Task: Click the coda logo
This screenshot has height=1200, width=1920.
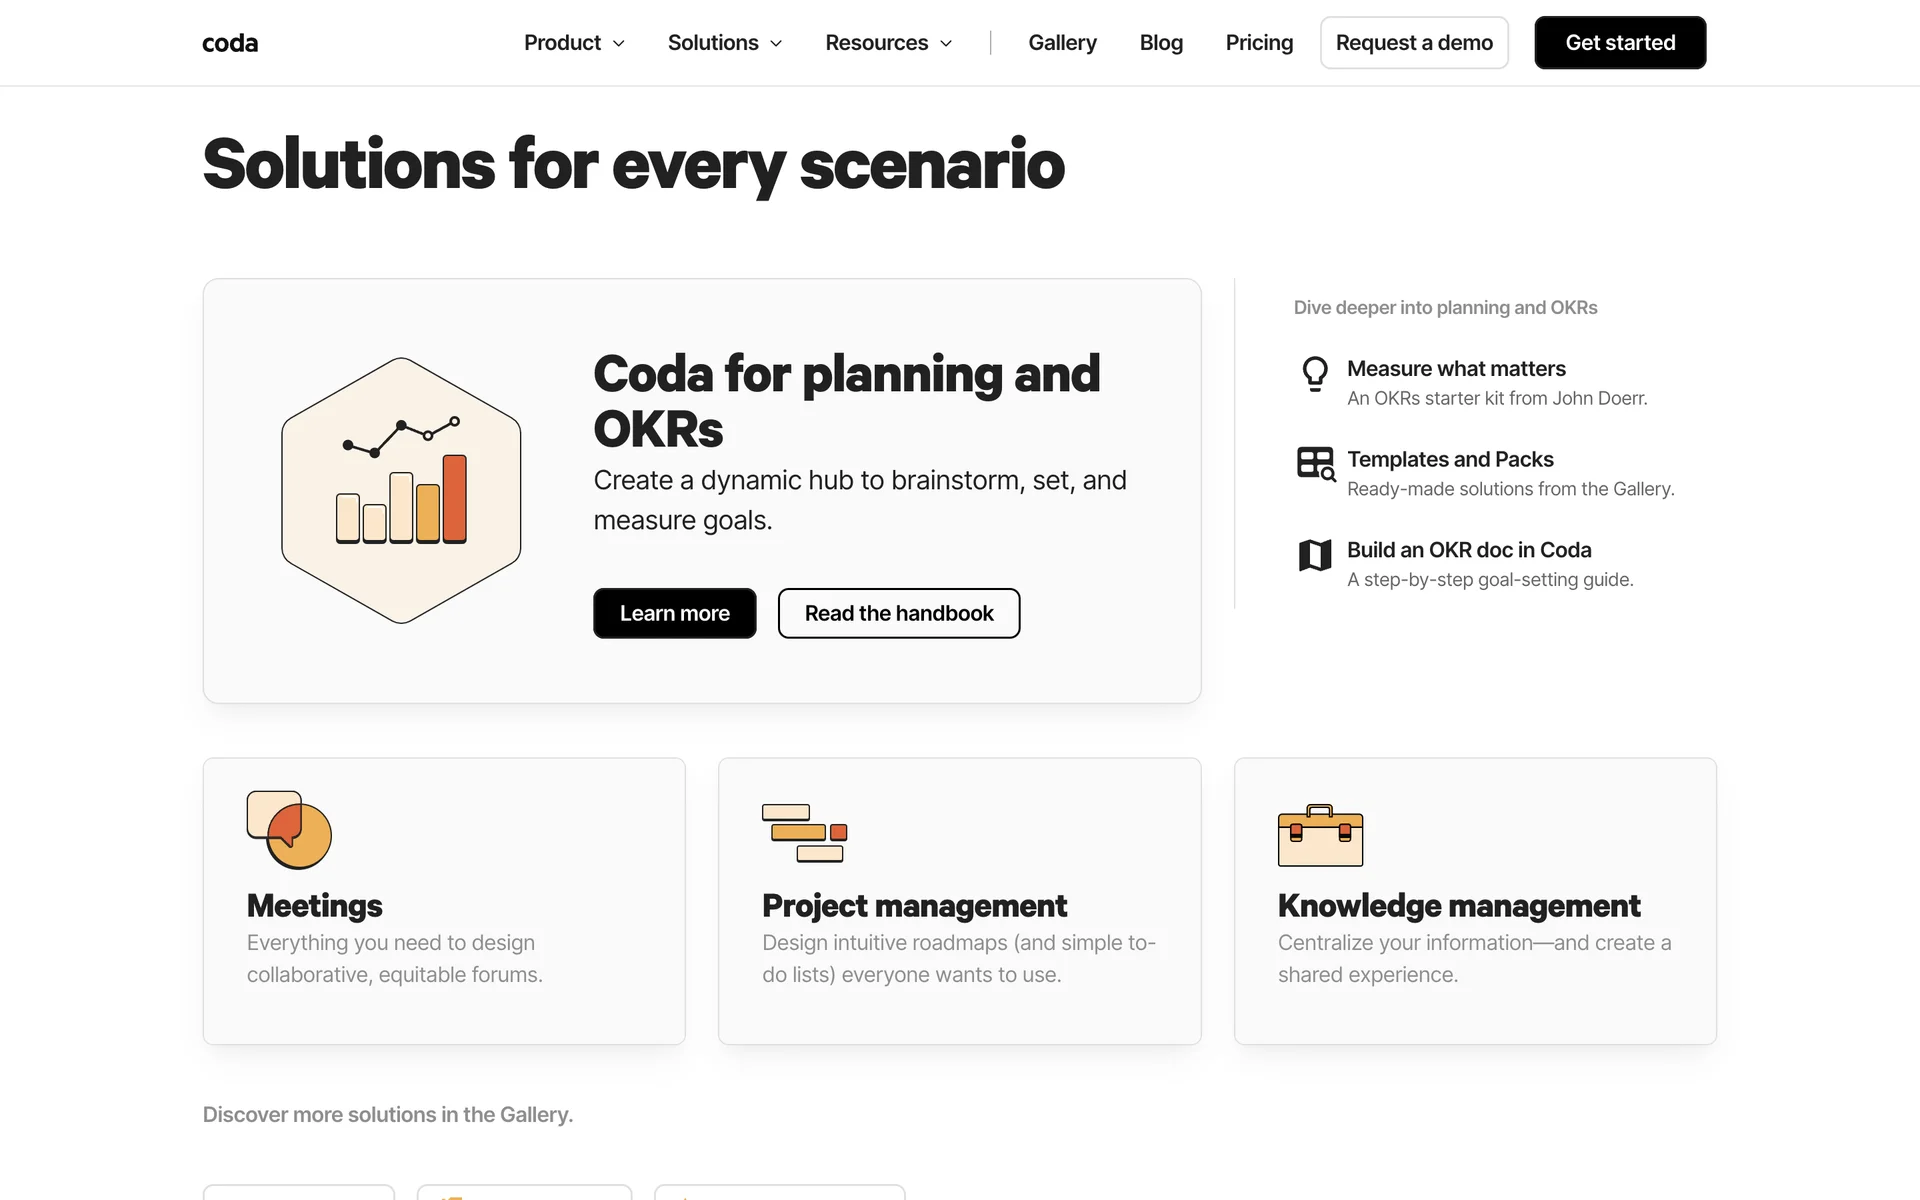Action: click(230, 43)
